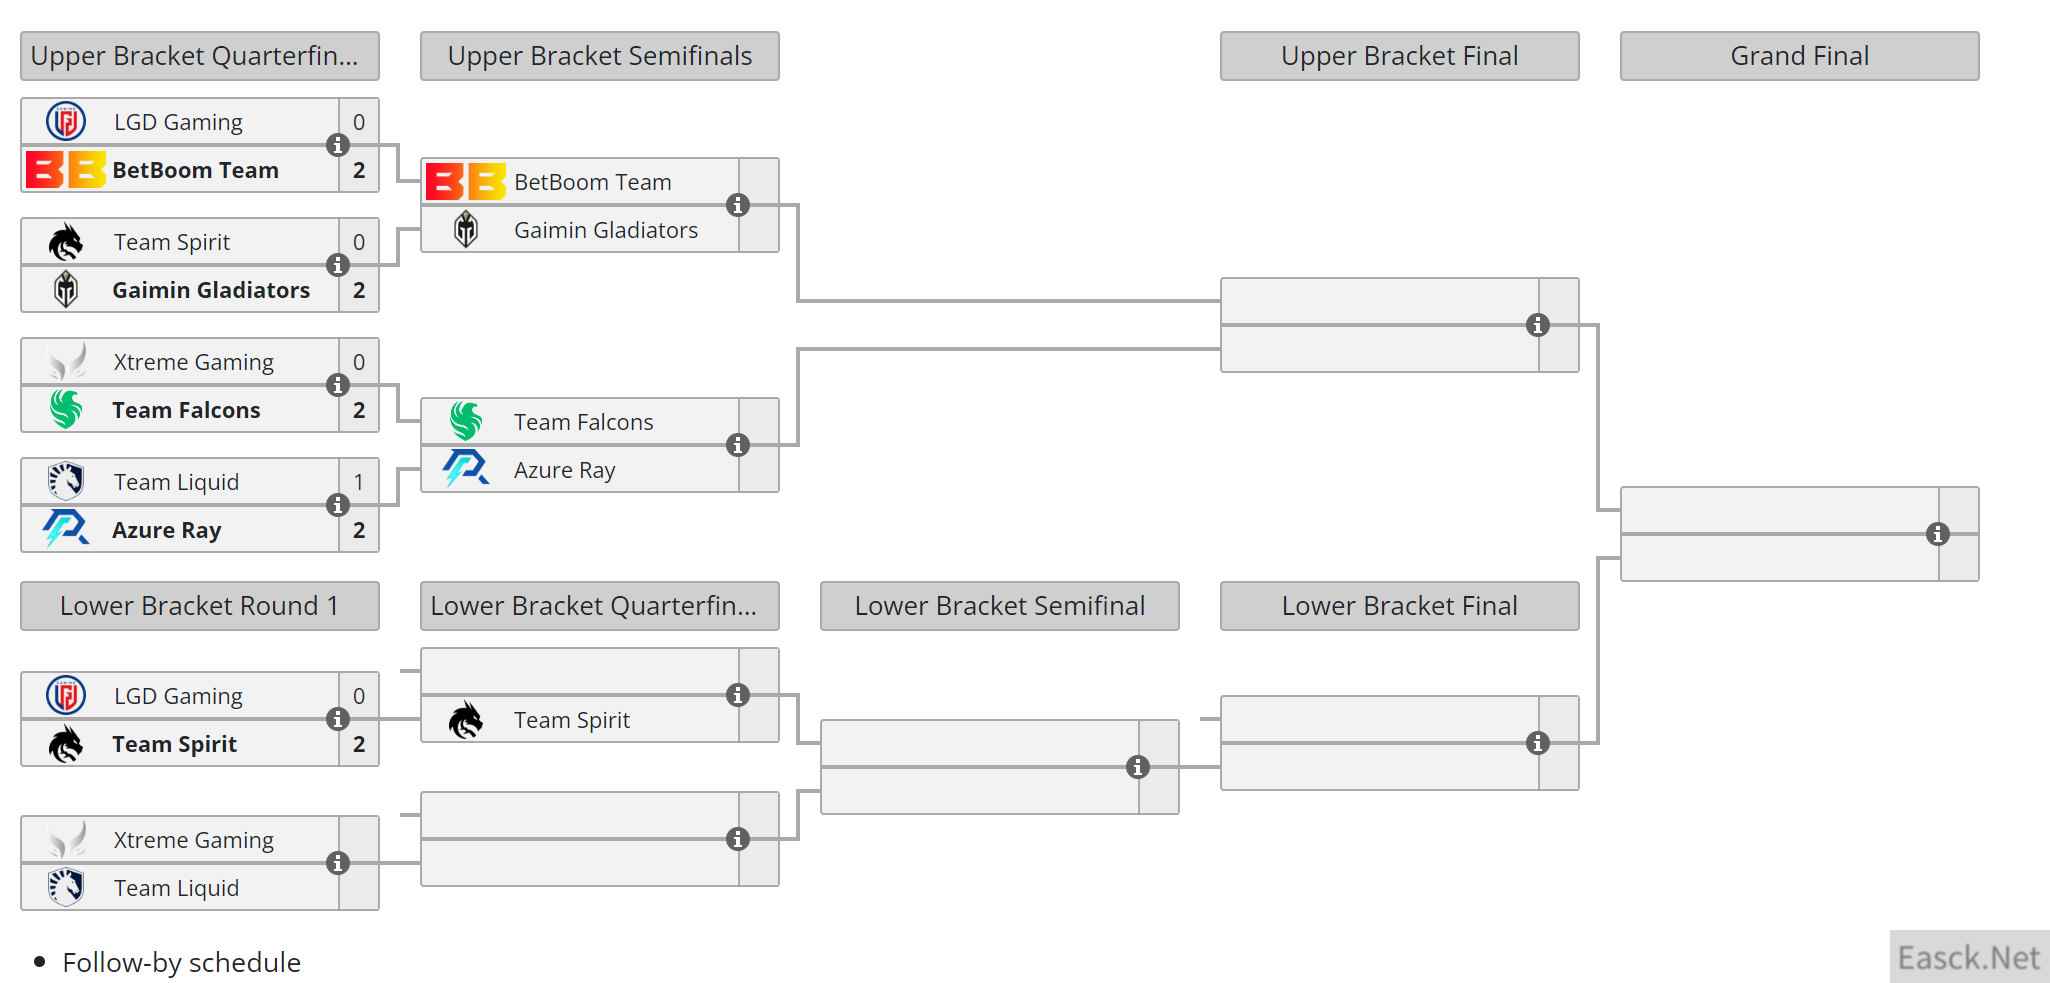Select the Grand Final column header

1799,56
